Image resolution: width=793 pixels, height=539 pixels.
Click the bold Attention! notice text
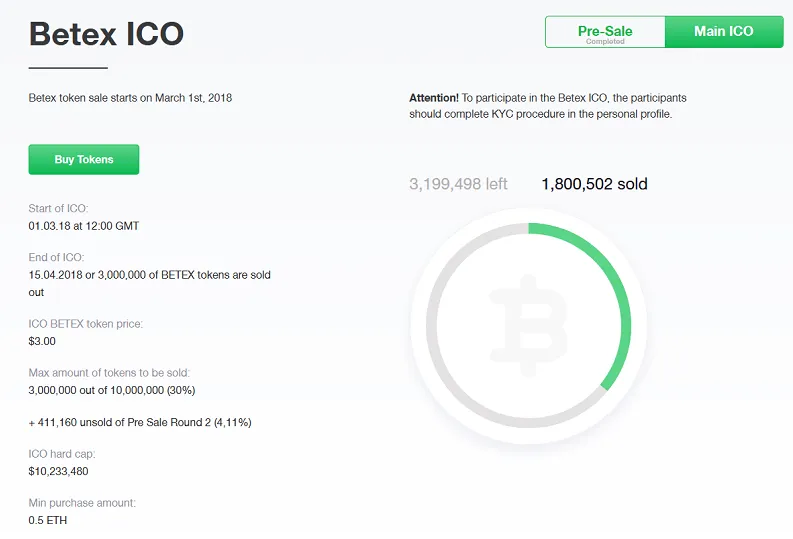tap(434, 98)
